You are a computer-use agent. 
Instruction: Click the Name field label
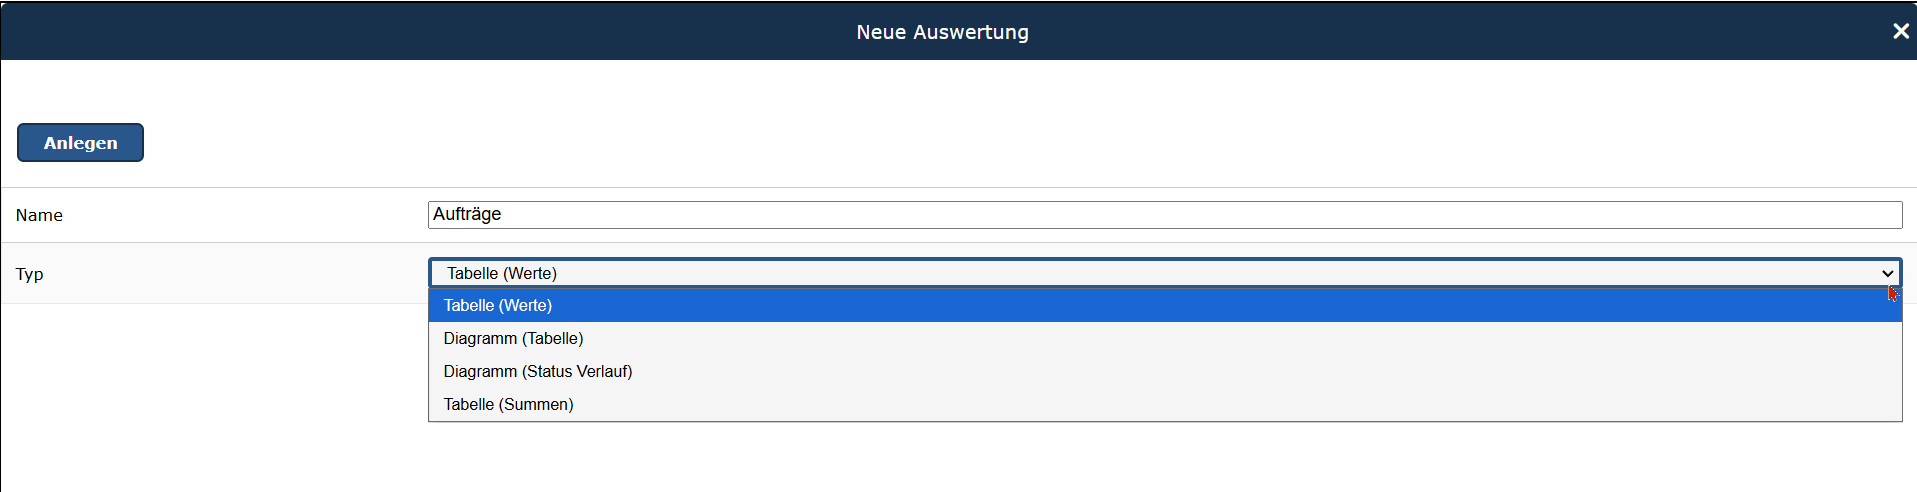tap(39, 215)
